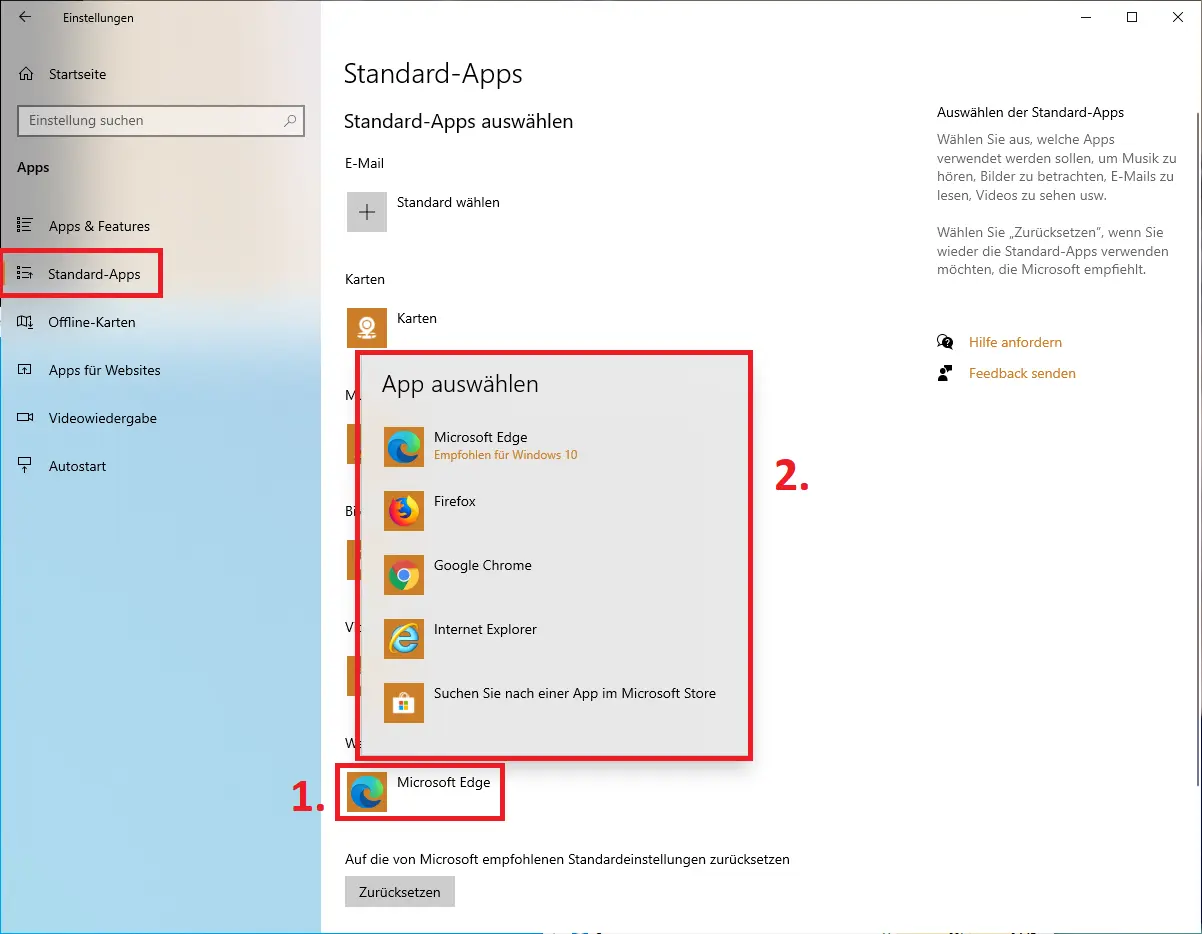The width and height of the screenshot is (1202, 934).
Task: Open Apps & Features section
Action: (98, 226)
